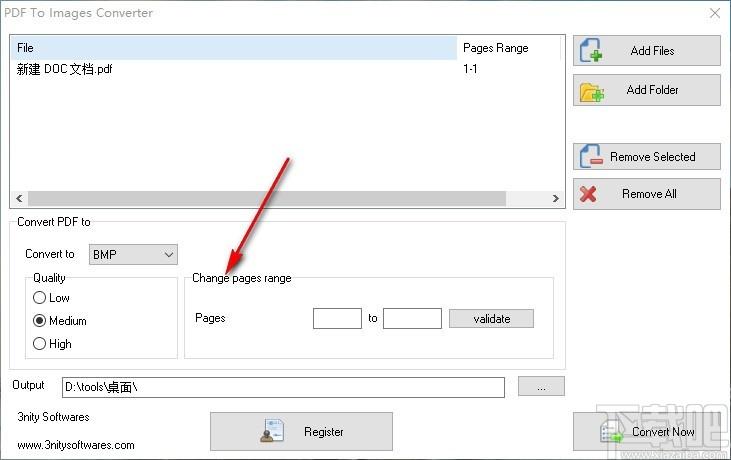This screenshot has width=731, height=460.
Task: Click the Add Files button label
Action: pyautogui.click(x=652, y=51)
